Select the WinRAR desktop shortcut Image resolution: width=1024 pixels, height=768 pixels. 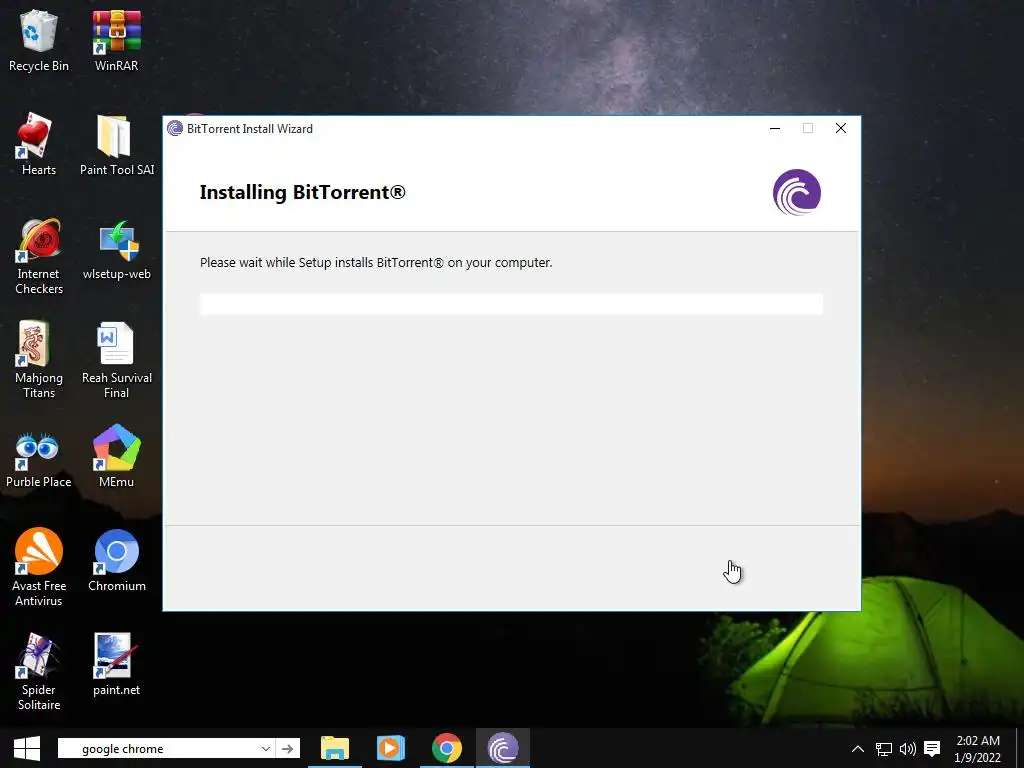click(116, 40)
